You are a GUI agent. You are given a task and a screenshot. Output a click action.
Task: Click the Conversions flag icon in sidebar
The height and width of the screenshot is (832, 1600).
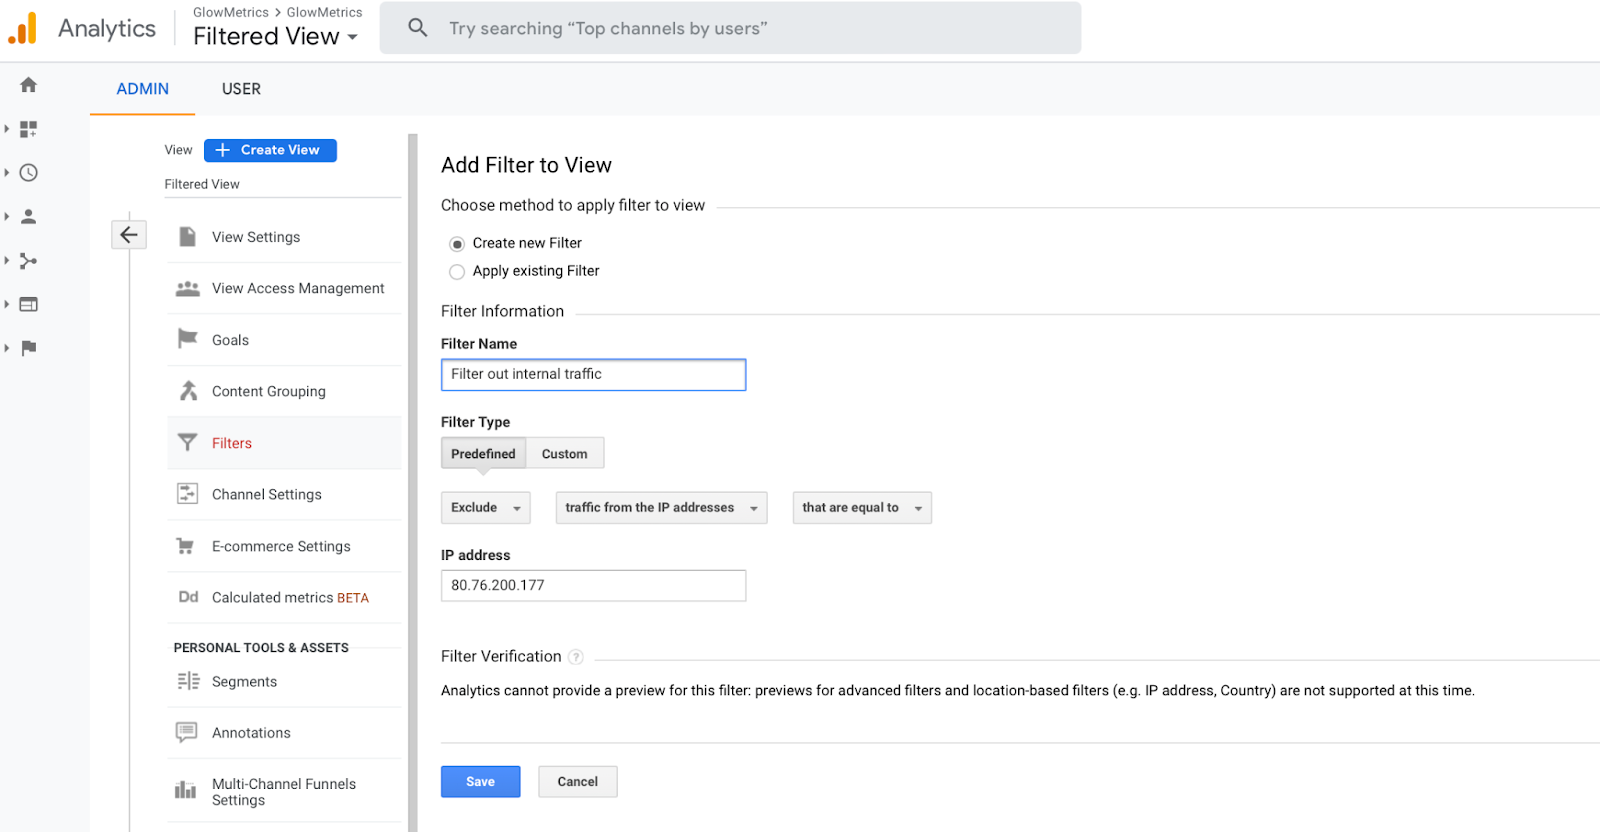[x=29, y=348]
